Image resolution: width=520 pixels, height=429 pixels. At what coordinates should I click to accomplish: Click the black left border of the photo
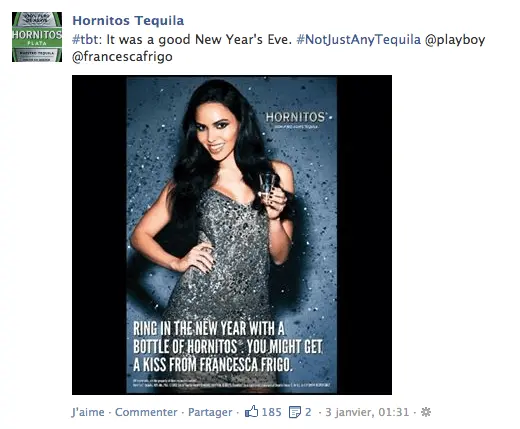(99, 235)
